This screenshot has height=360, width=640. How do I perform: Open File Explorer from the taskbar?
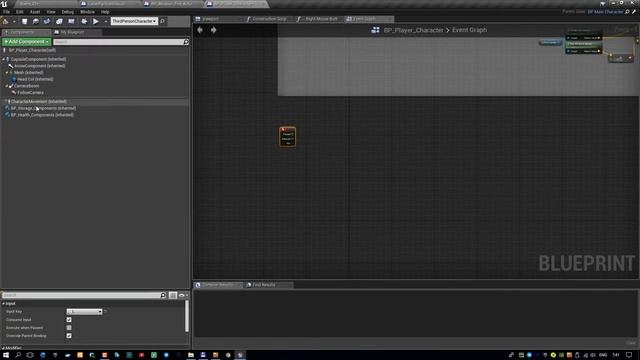tap(191, 355)
